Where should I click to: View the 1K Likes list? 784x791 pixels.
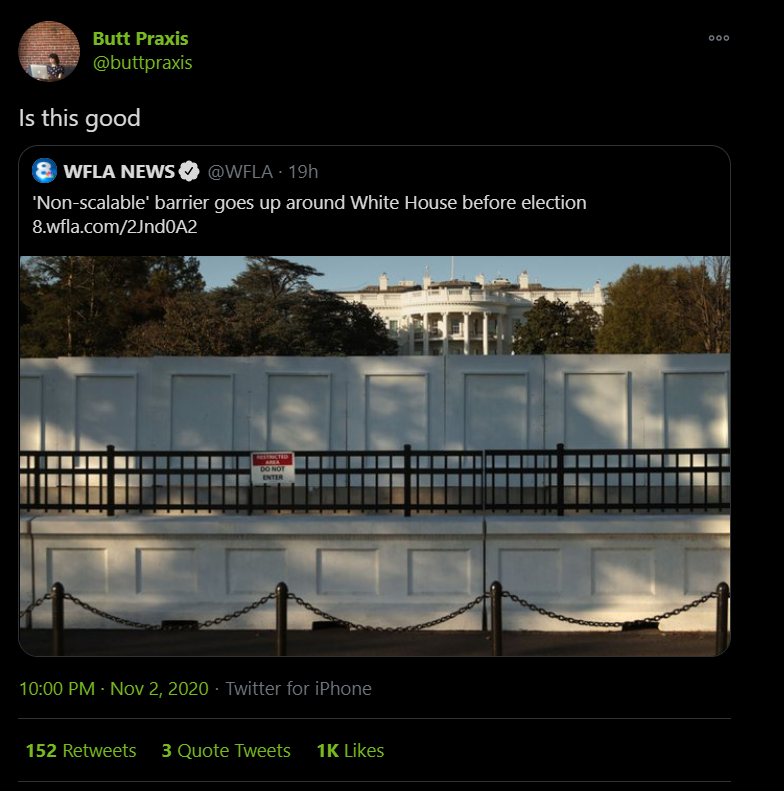(350, 751)
